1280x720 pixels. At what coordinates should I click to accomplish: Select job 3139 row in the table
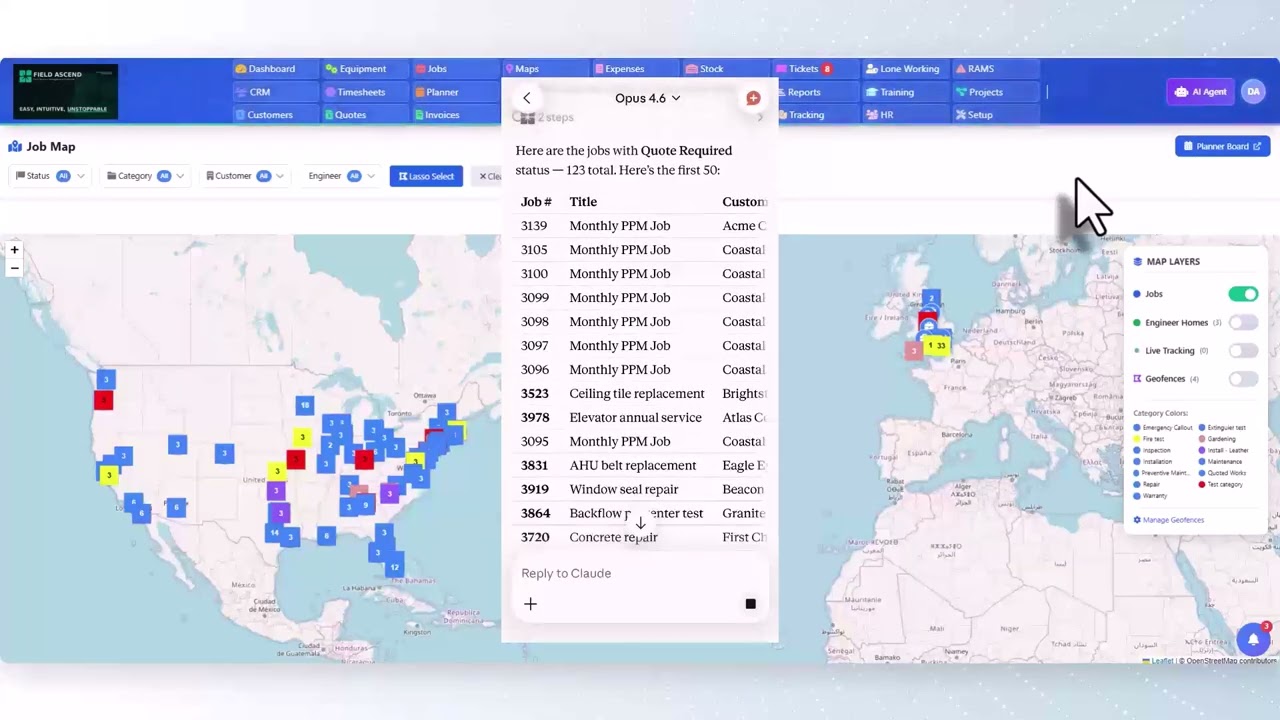[640, 226]
